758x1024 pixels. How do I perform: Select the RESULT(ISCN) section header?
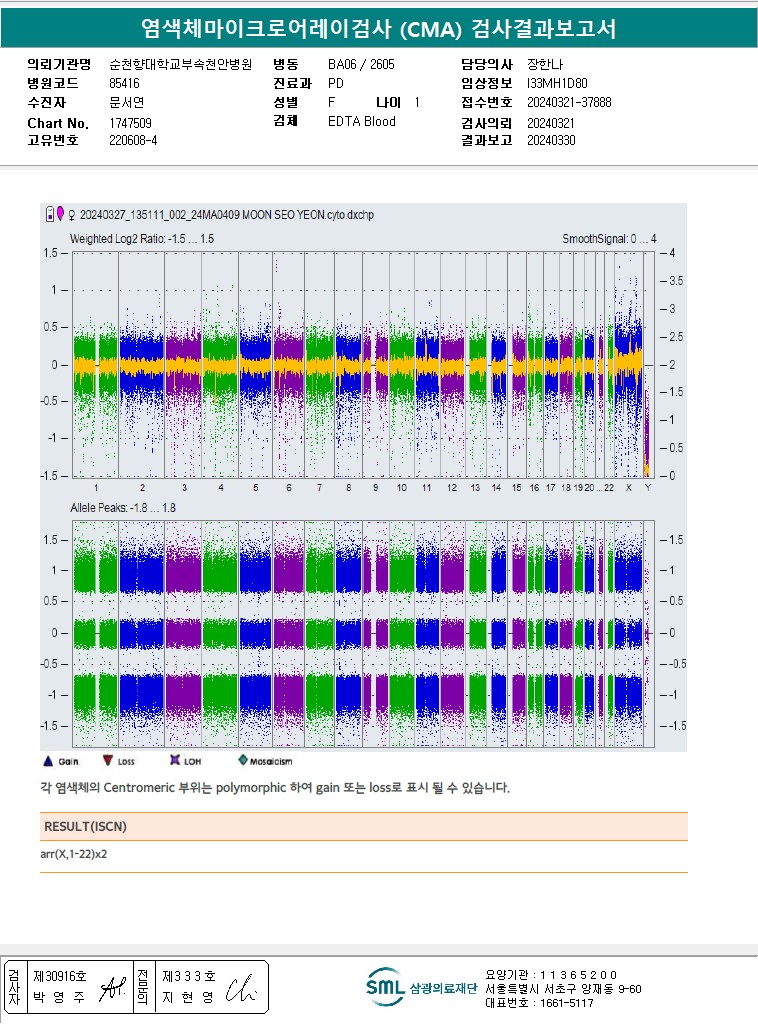click(85, 827)
